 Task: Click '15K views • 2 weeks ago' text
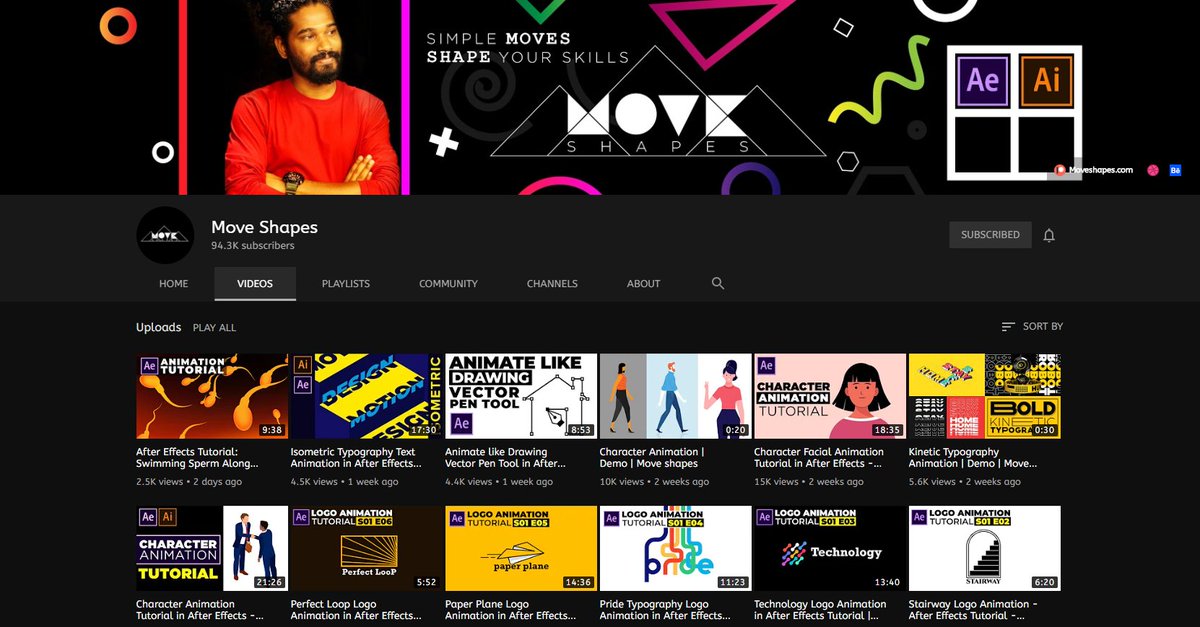(809, 482)
